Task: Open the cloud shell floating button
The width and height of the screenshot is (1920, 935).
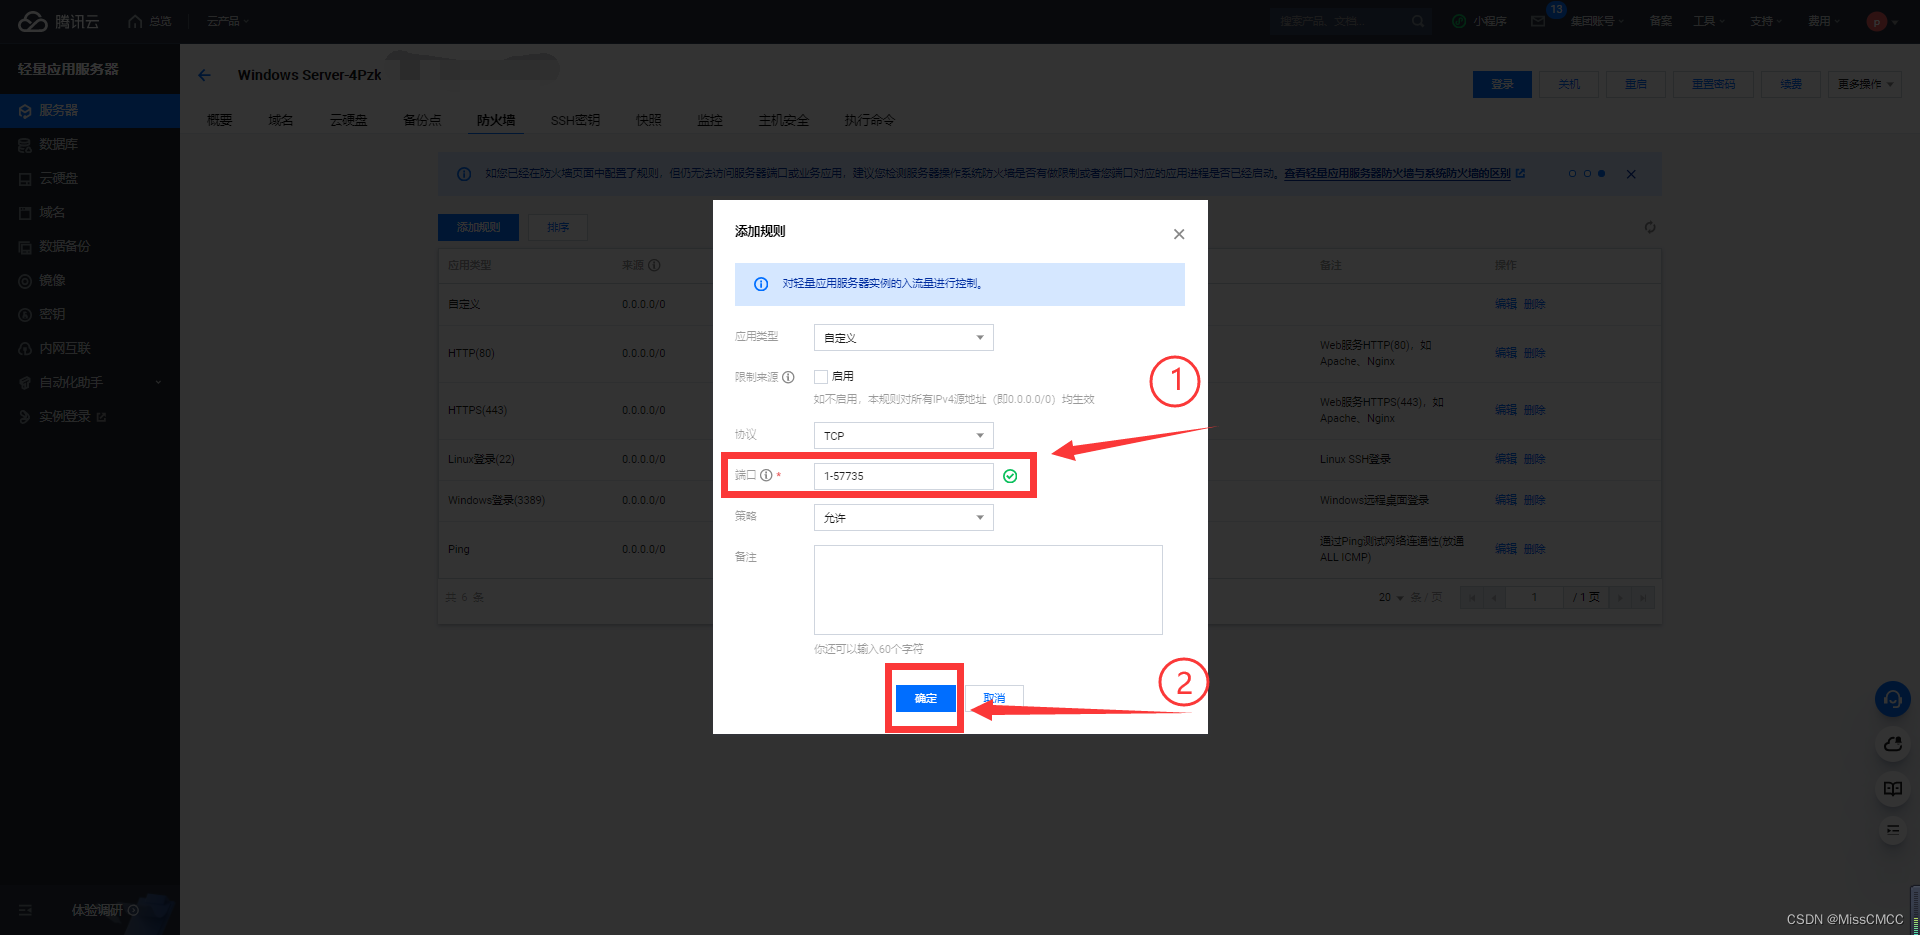Action: tap(1892, 744)
